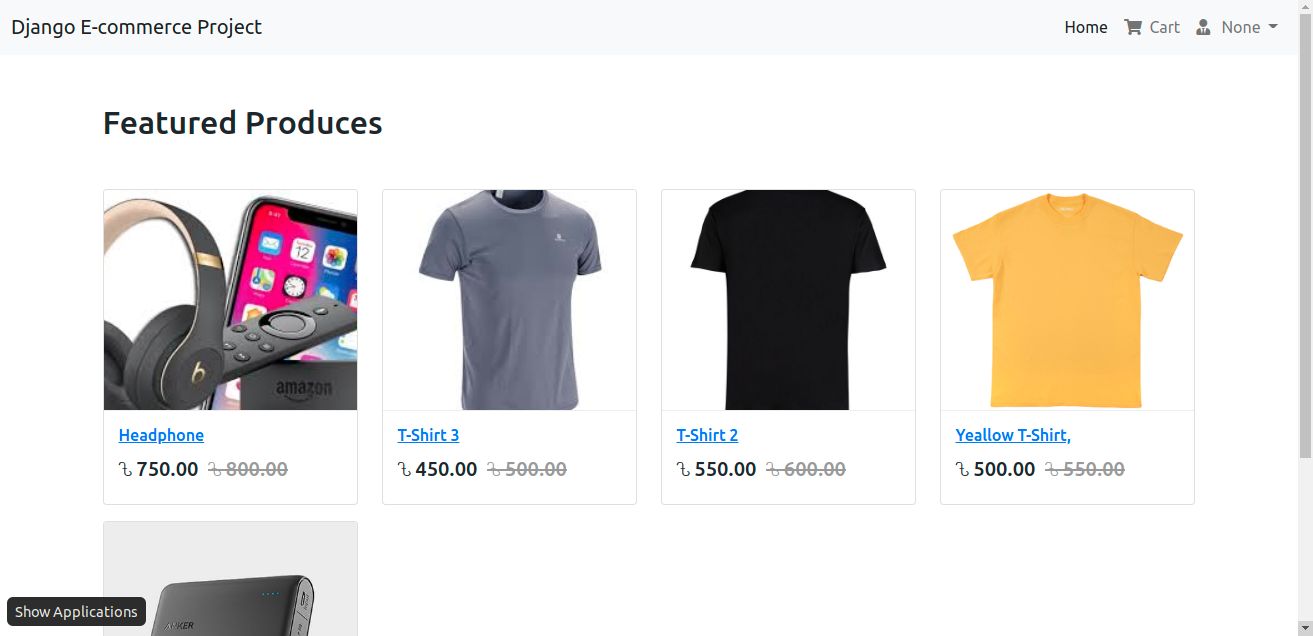This screenshot has width=1313, height=636.
Task: Open the Home navigation item
Action: tap(1086, 27)
